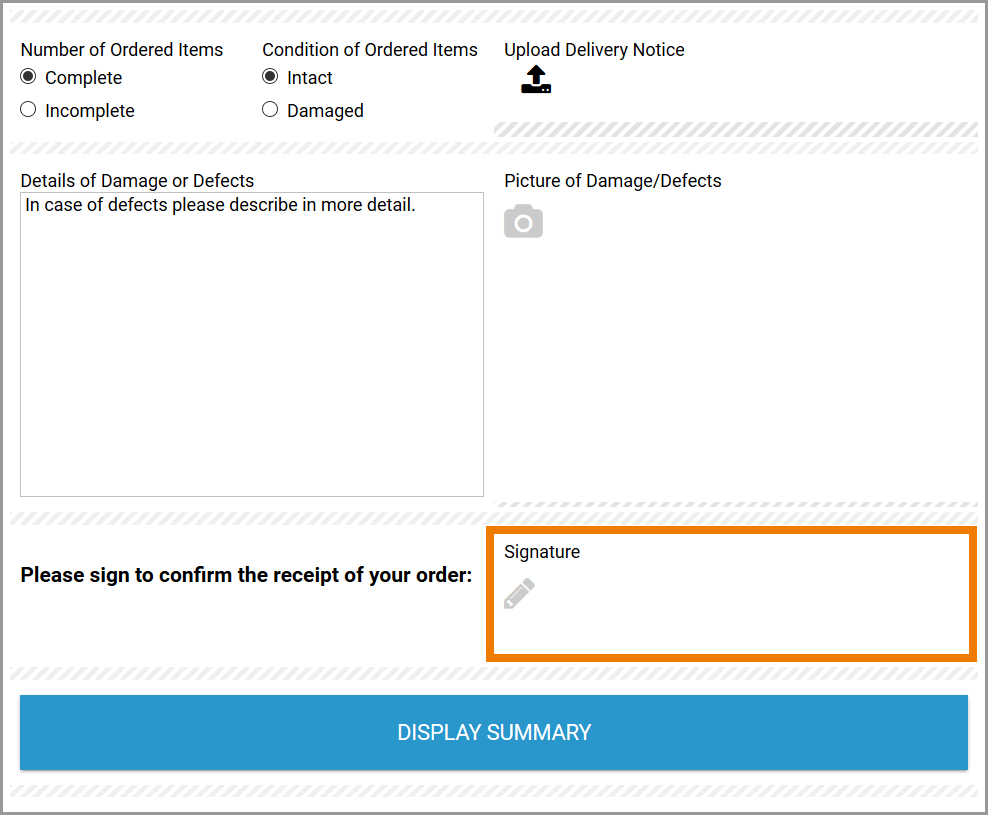Click the bold 'Please sign to confirm' text
Viewport: 988px width, 815px height.
[246, 576]
